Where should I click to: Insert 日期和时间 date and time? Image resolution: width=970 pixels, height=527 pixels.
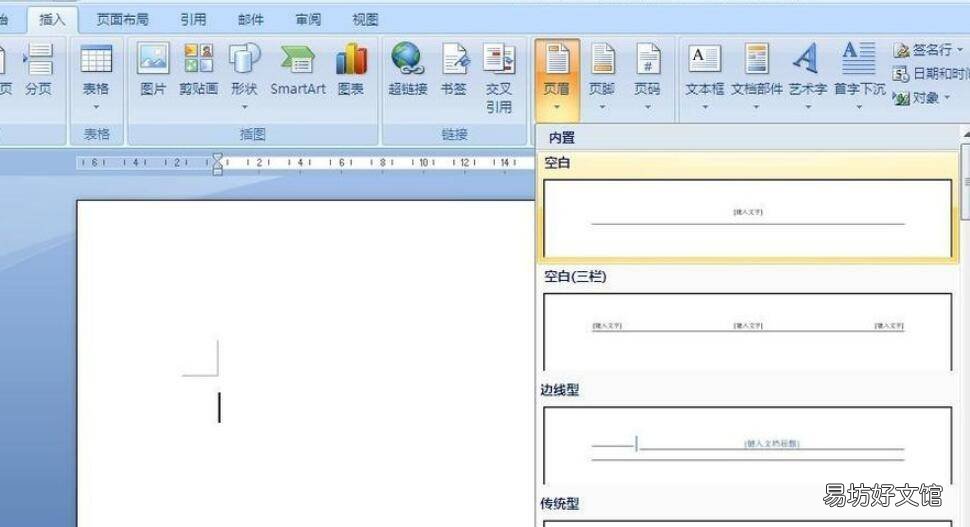coord(930,74)
